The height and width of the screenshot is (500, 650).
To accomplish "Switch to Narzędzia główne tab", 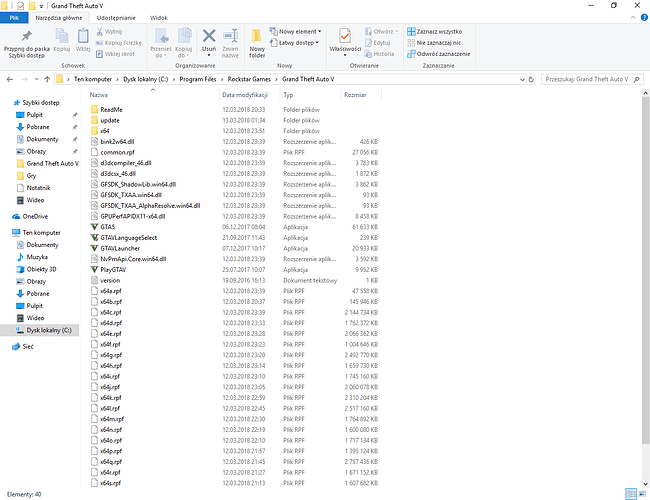I will pyautogui.click(x=59, y=18).
